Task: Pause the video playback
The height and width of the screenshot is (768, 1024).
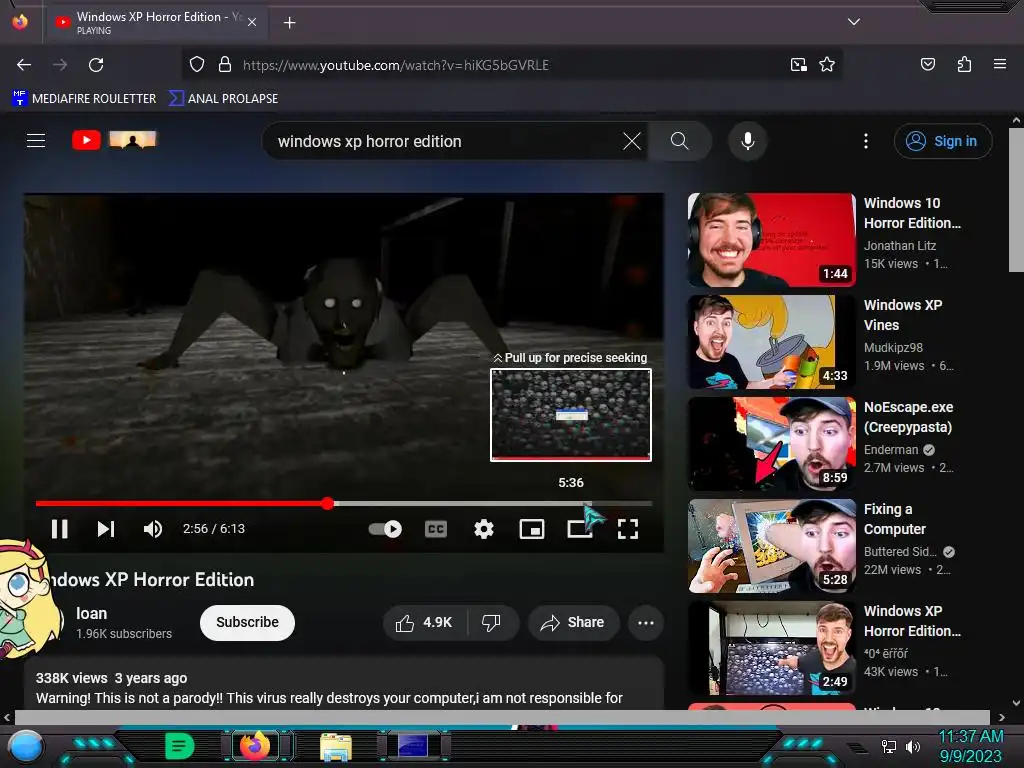Action: click(x=59, y=529)
